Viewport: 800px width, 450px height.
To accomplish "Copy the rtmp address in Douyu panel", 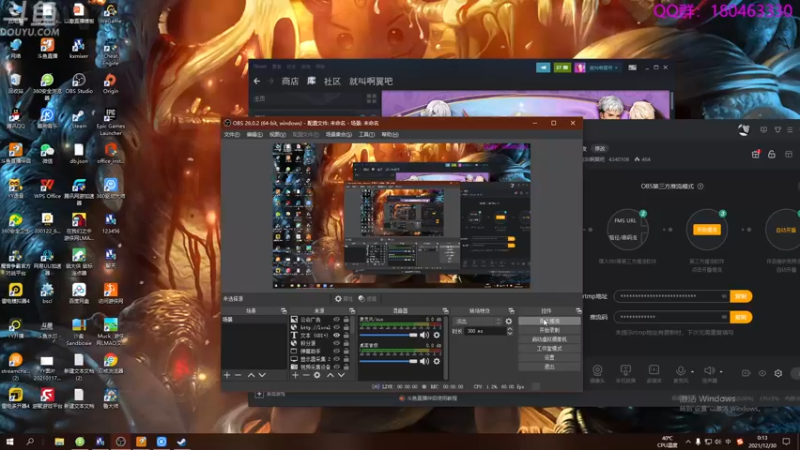I will pyautogui.click(x=741, y=296).
